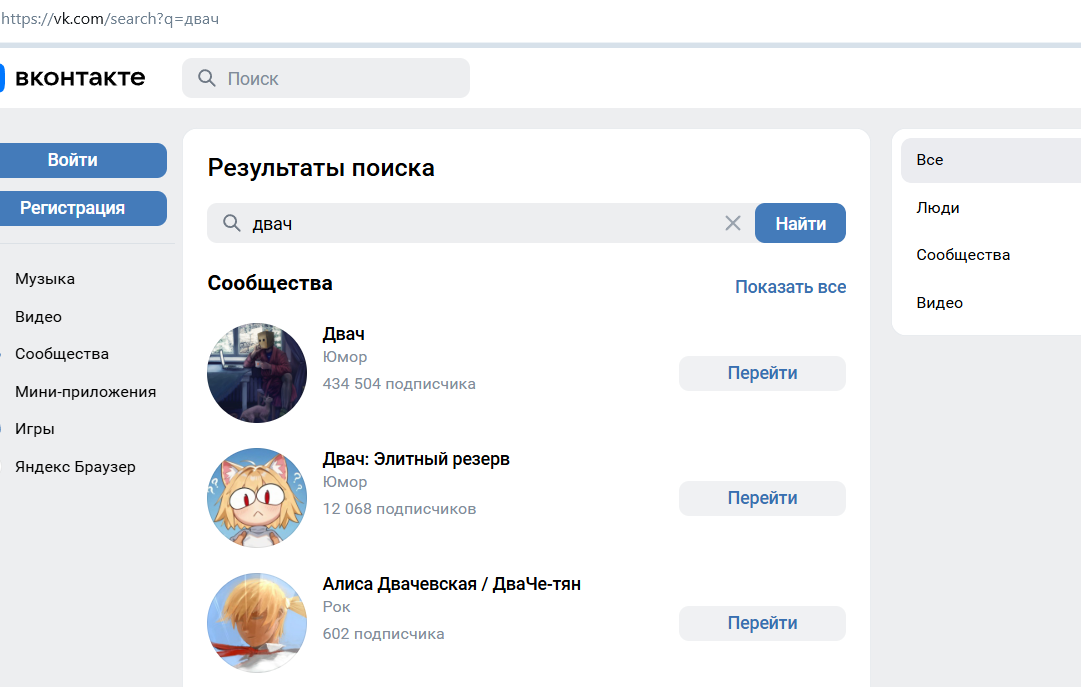Open Видео in the left sidebar
The image size is (1081, 687).
[x=39, y=317]
